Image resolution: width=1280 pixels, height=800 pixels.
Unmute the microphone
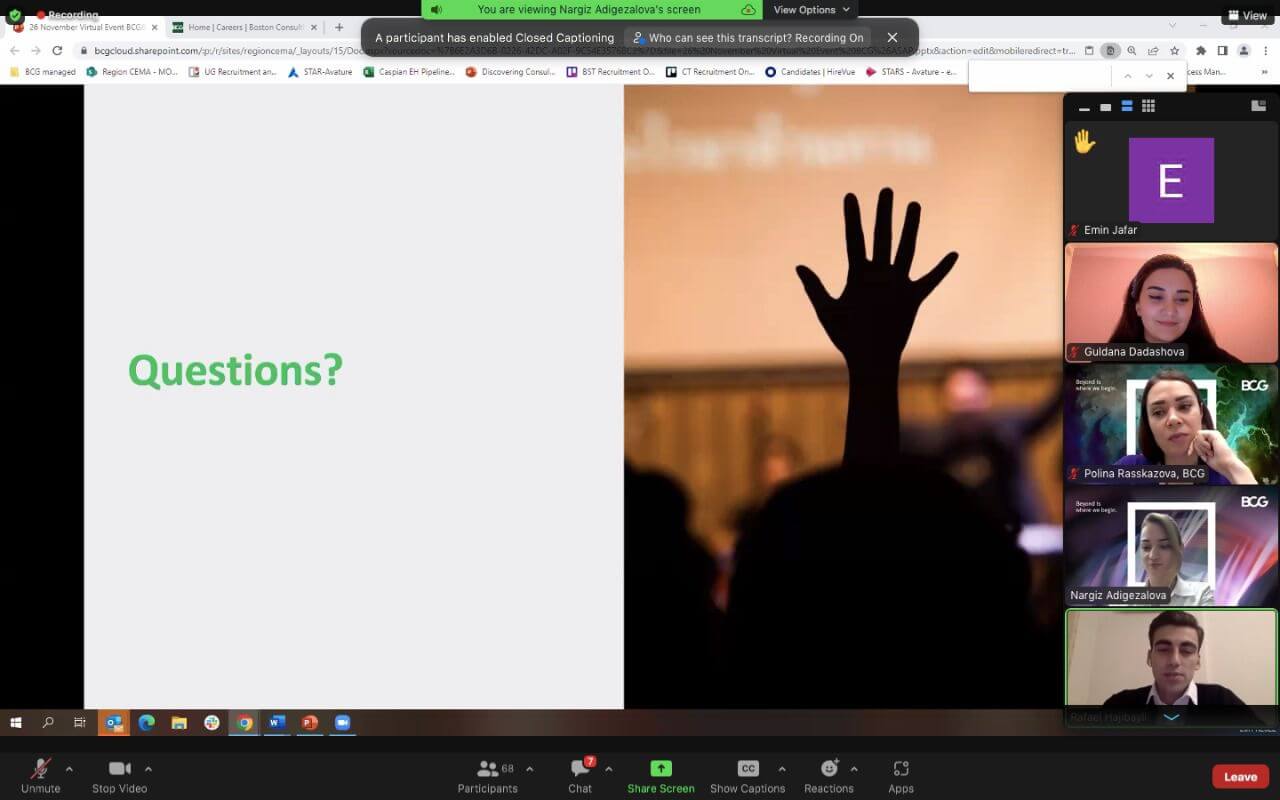point(40,769)
